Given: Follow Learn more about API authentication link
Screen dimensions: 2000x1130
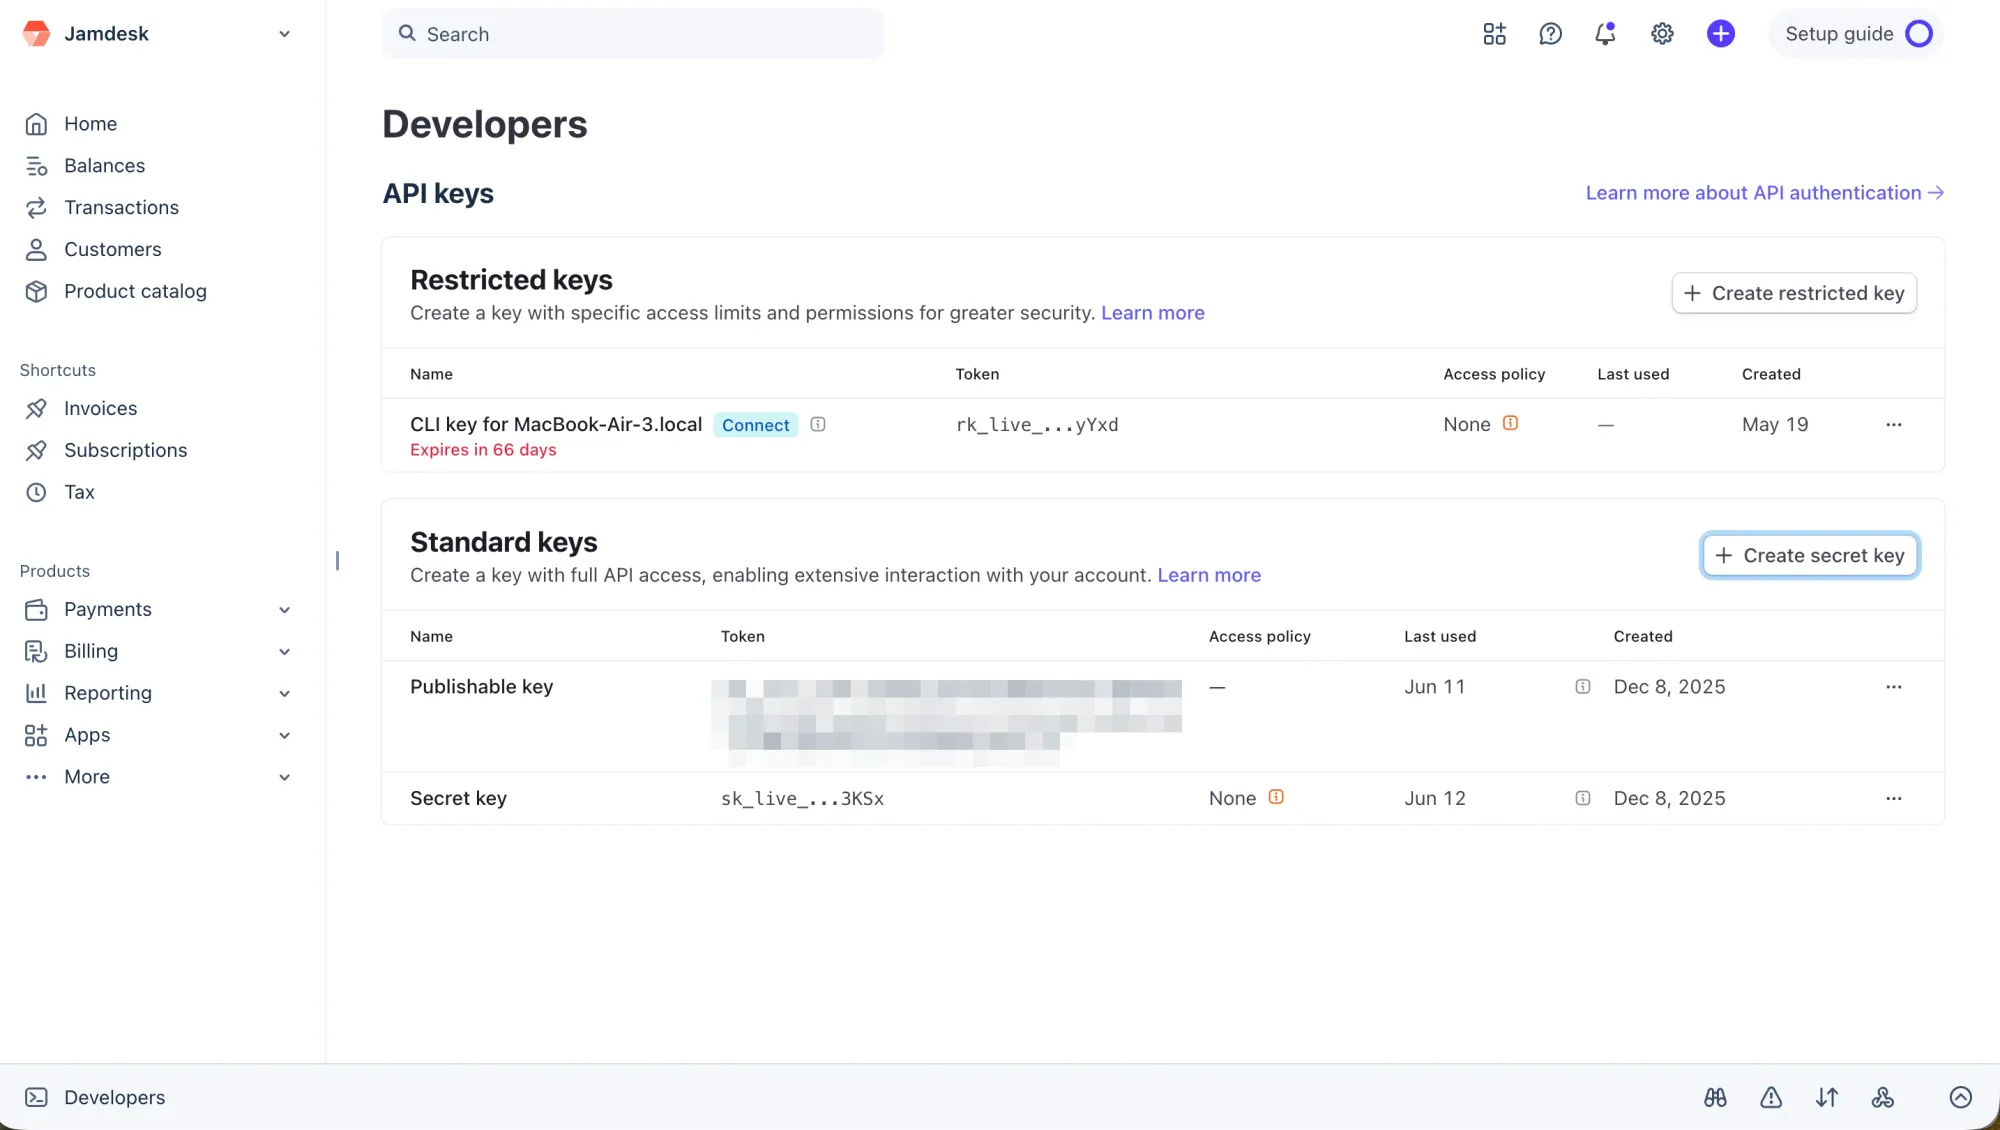Looking at the screenshot, I should [x=1765, y=193].
